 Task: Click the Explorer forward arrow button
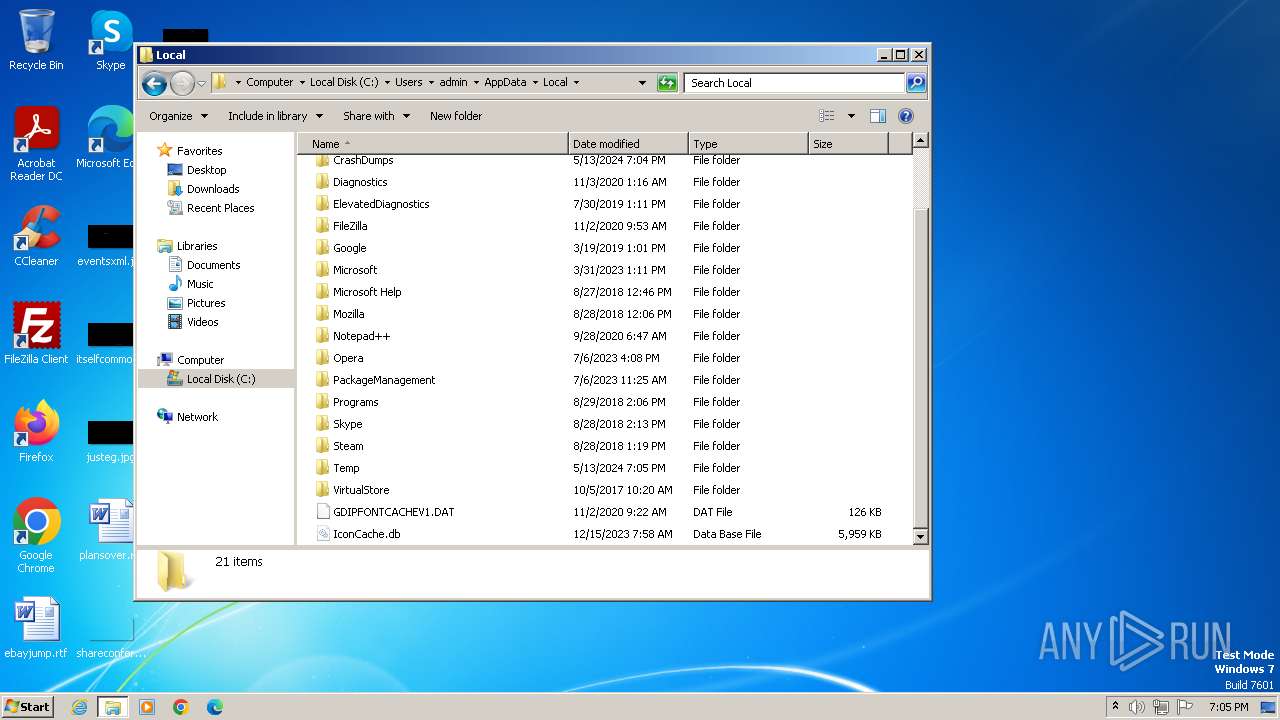click(182, 83)
